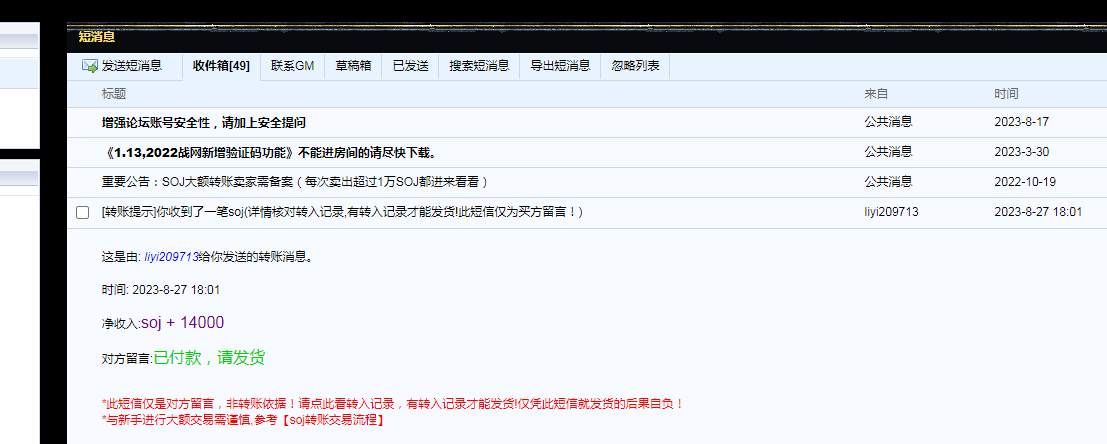The image size is (1107, 444).
Task: Open the 1.13,2022战网新增验证码功能 announcement
Action: coord(269,152)
